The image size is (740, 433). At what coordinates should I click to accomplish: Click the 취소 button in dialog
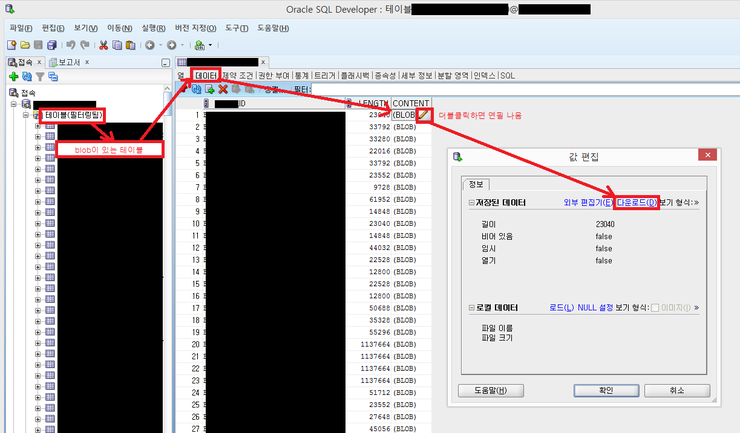pyautogui.click(x=677, y=390)
